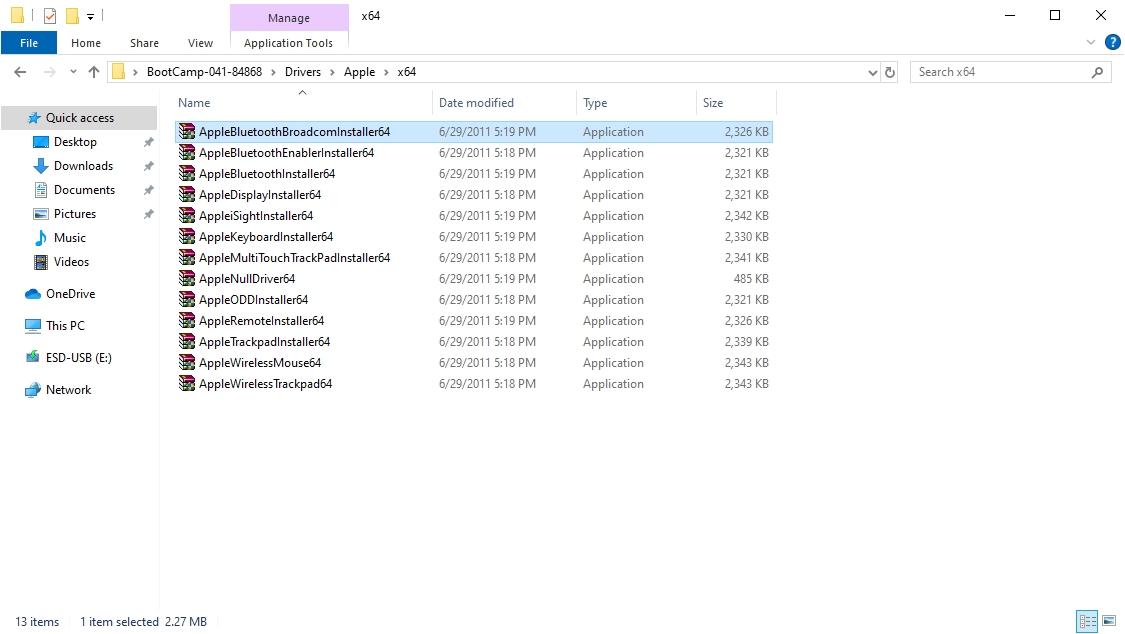The height and width of the screenshot is (634, 1125).
Task: Click the Properties quick access toolbar icon
Action: [50, 16]
